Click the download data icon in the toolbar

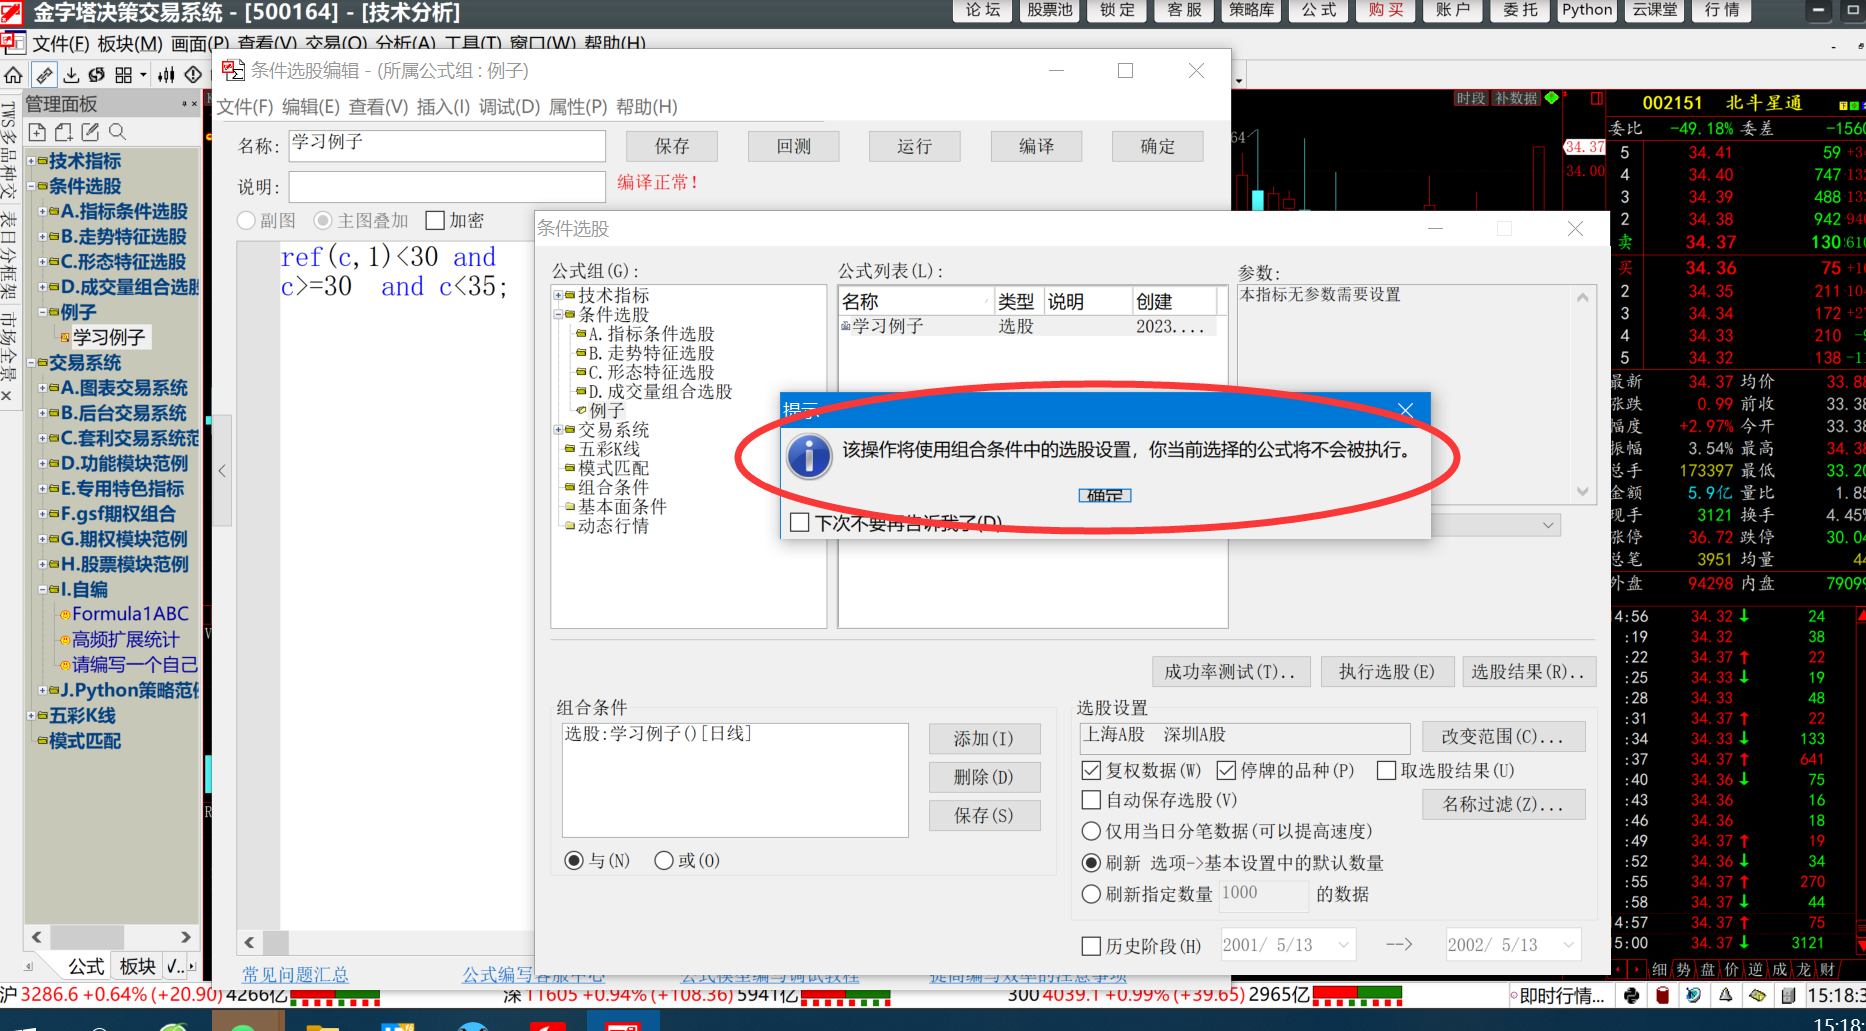tap(71, 75)
